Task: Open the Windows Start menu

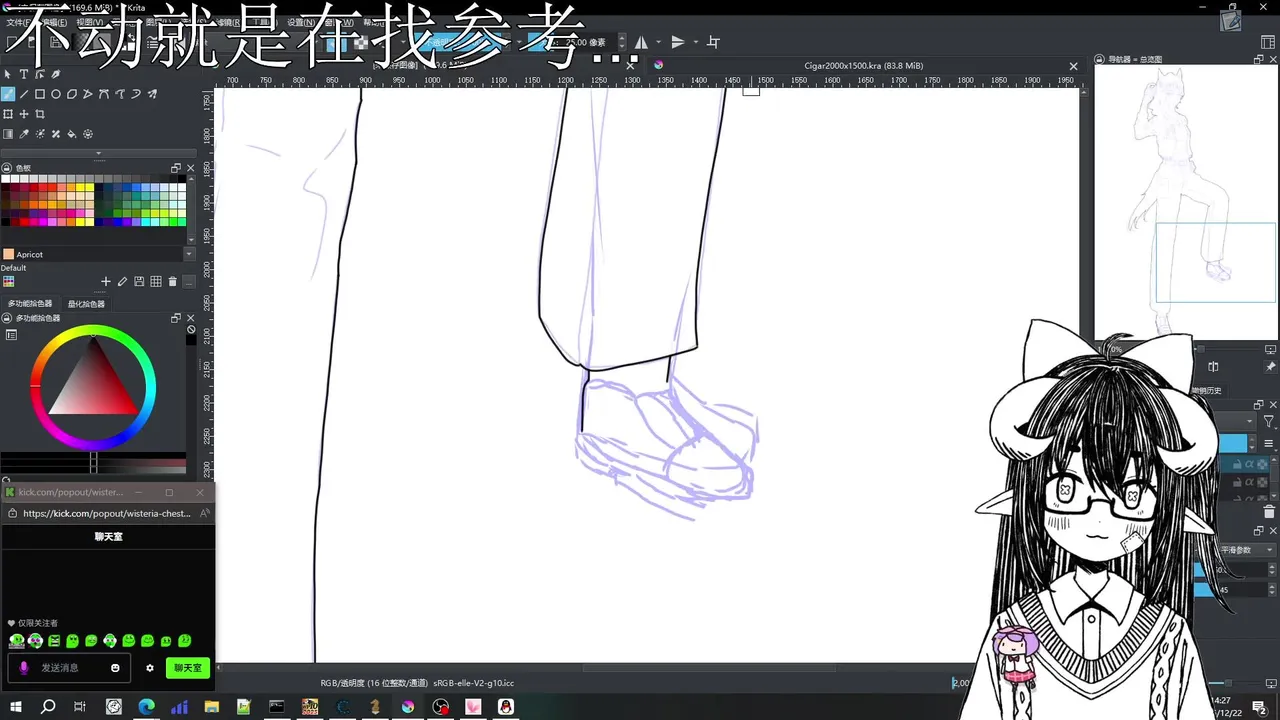Action: [15, 707]
